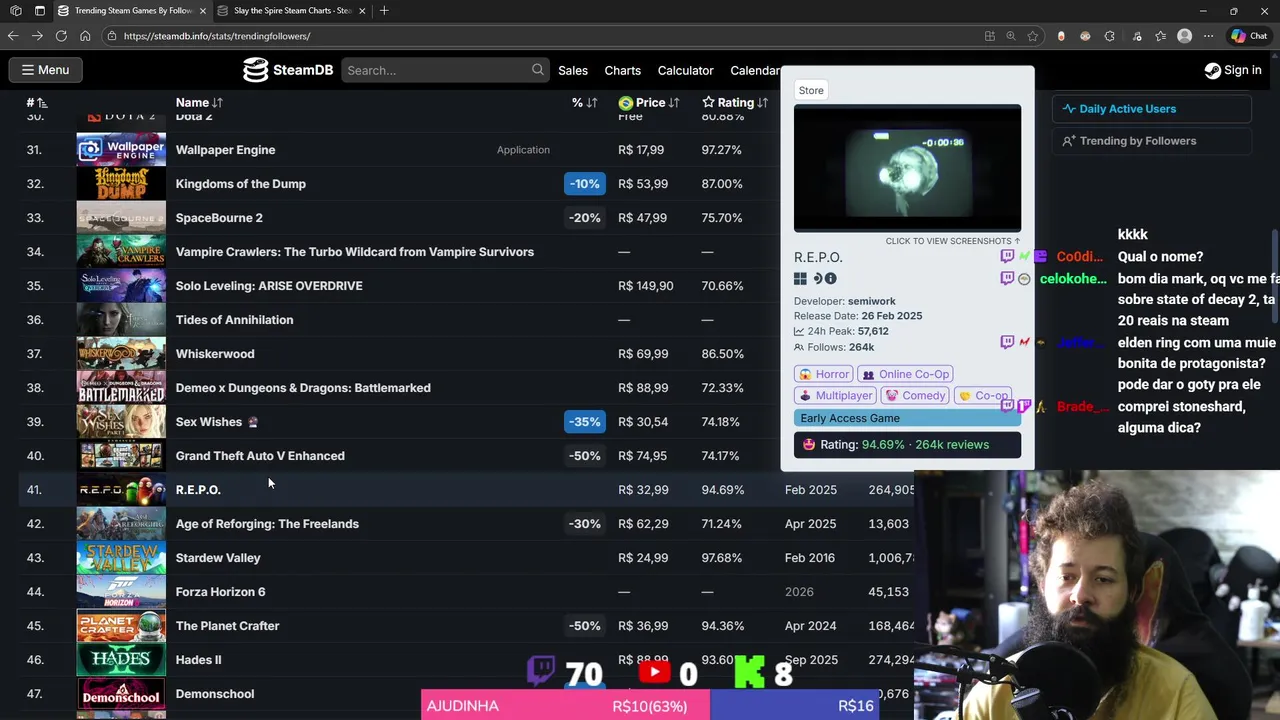Open browser zoom control icon
The height and width of the screenshot is (720, 1280).
tap(1011, 36)
